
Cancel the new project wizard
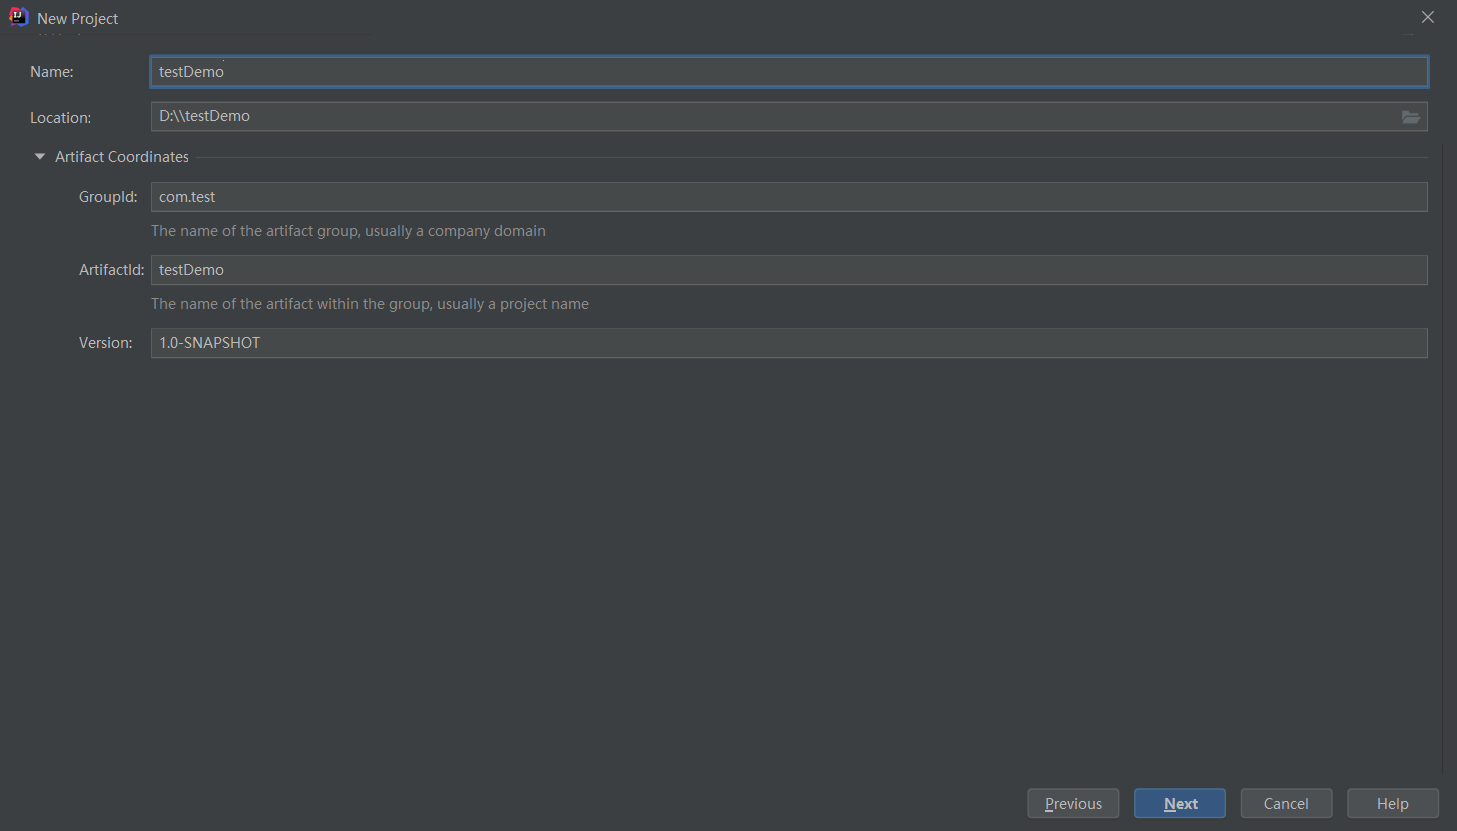click(1286, 803)
